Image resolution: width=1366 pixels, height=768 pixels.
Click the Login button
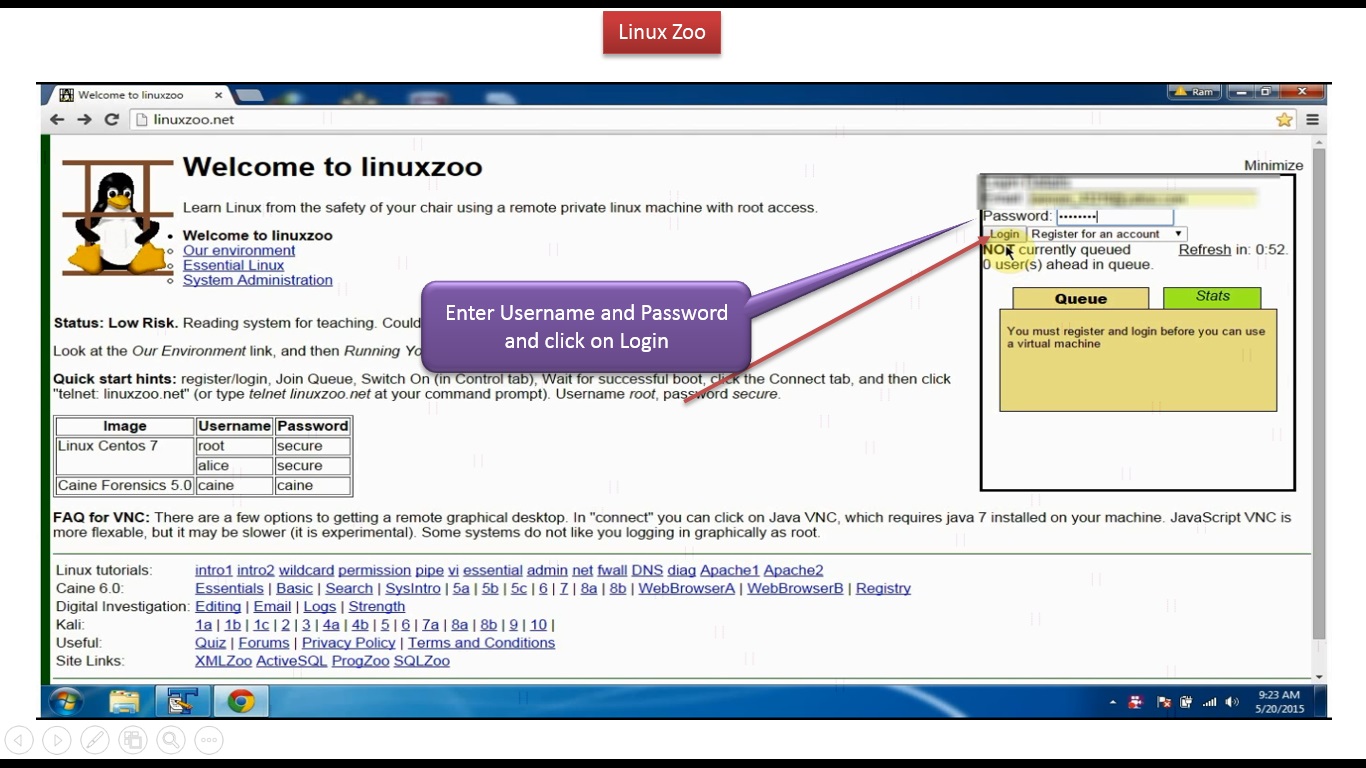coord(1004,234)
